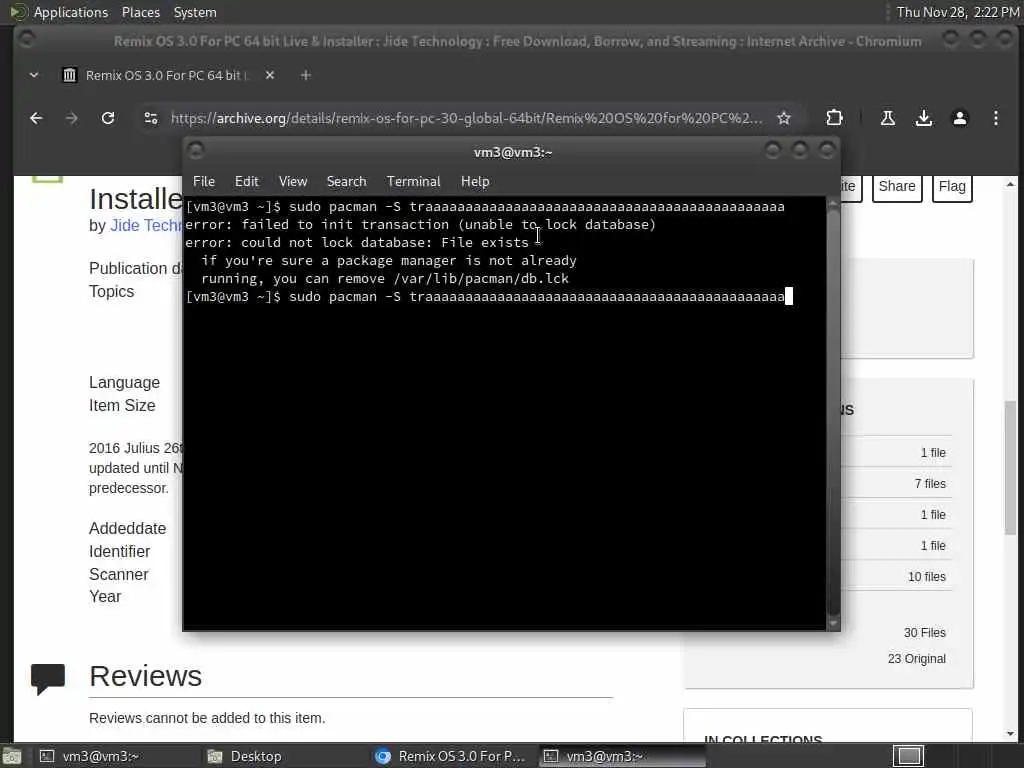Click the workspace switcher in bottom panel
Image resolution: width=1024 pixels, height=768 pixels.
pos(908,756)
